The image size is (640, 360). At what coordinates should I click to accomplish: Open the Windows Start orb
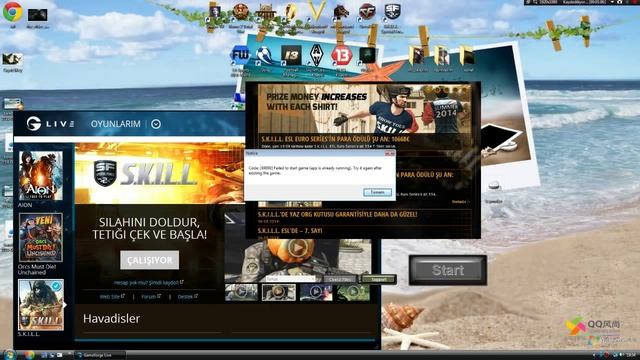(8, 355)
